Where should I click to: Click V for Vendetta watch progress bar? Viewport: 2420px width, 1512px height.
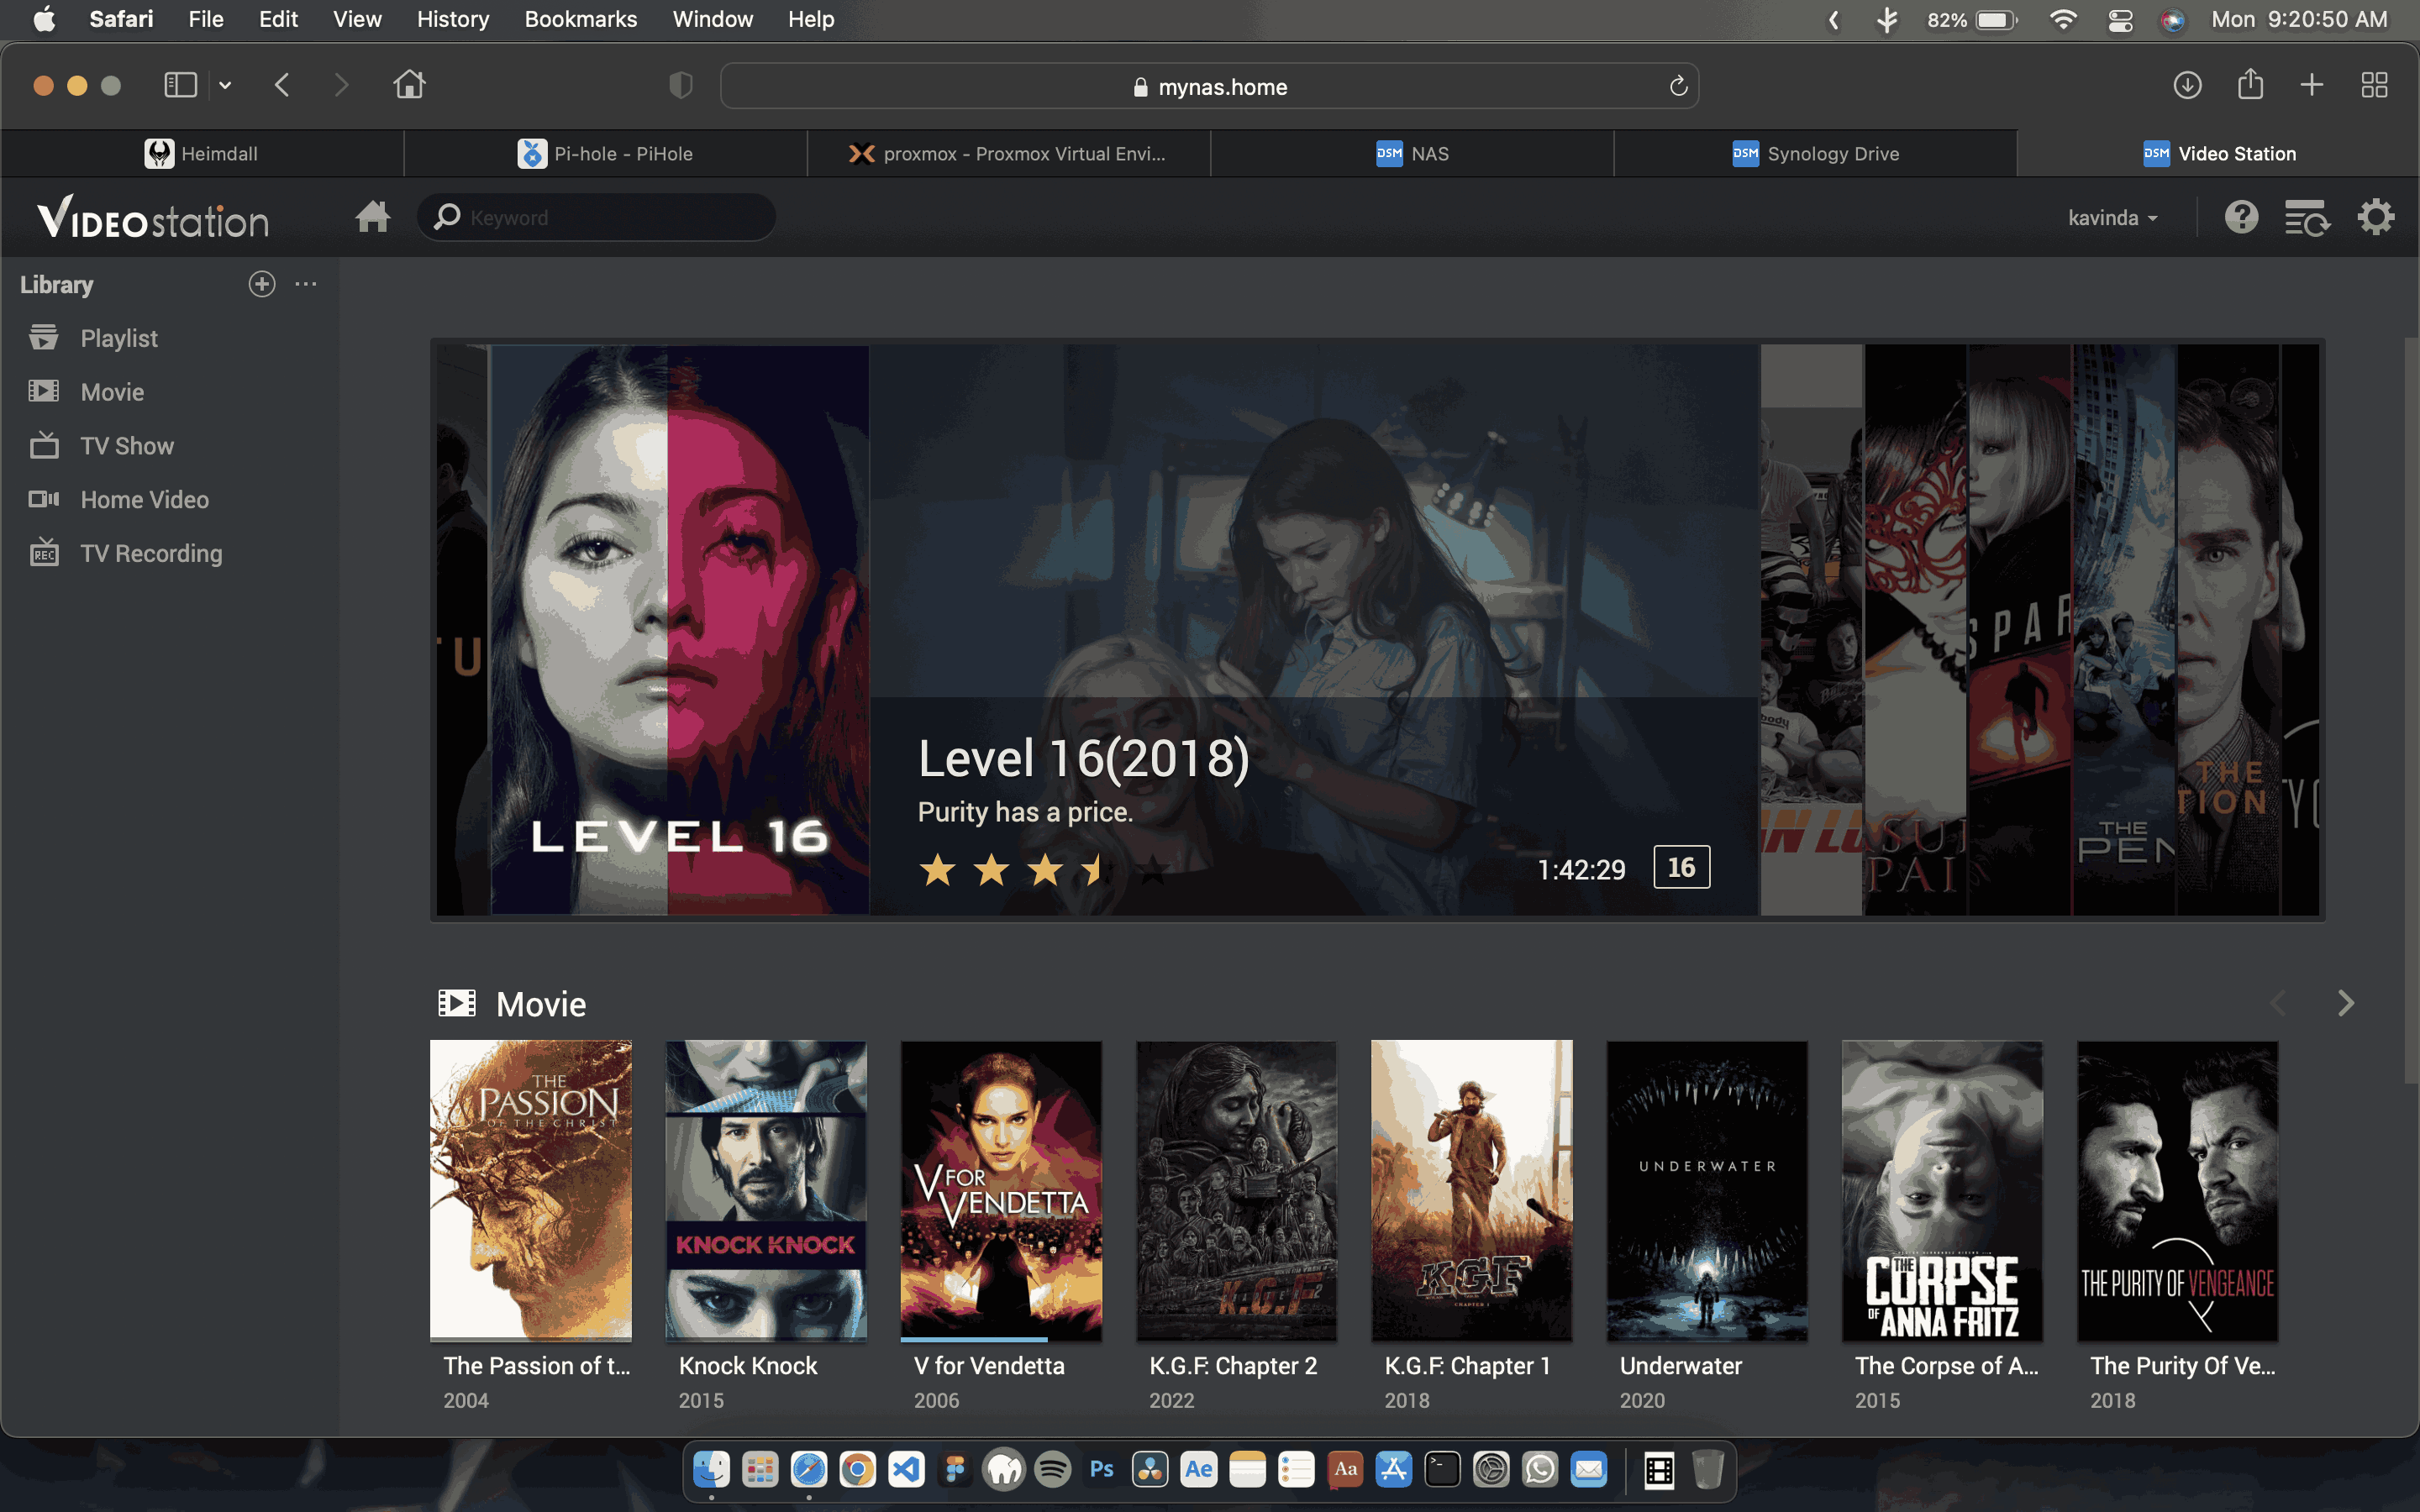pos(1000,1338)
